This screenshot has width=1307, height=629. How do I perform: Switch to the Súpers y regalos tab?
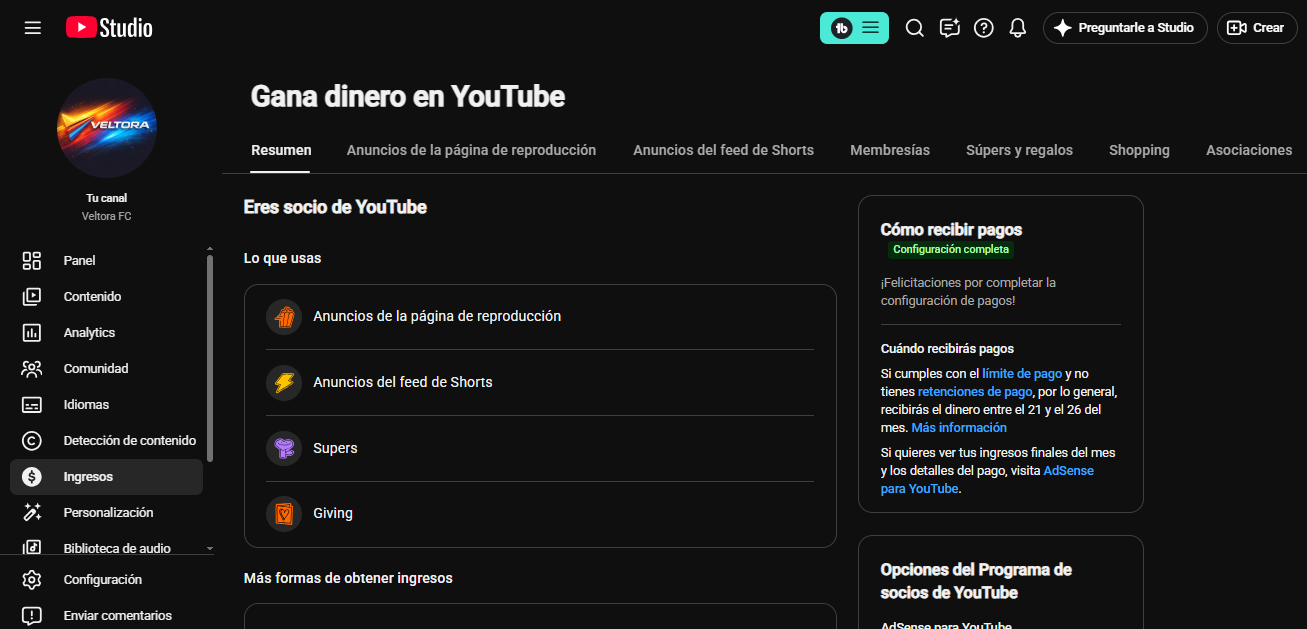click(x=1019, y=150)
